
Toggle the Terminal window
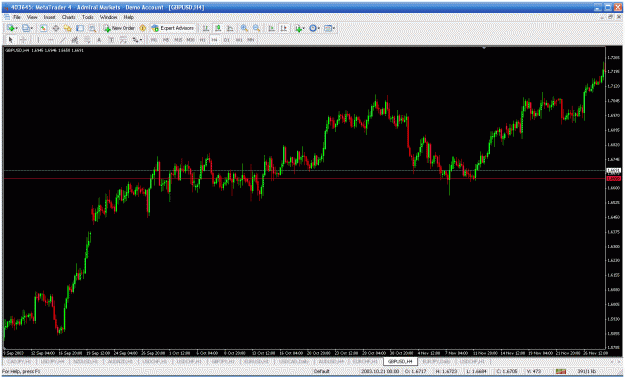point(80,28)
